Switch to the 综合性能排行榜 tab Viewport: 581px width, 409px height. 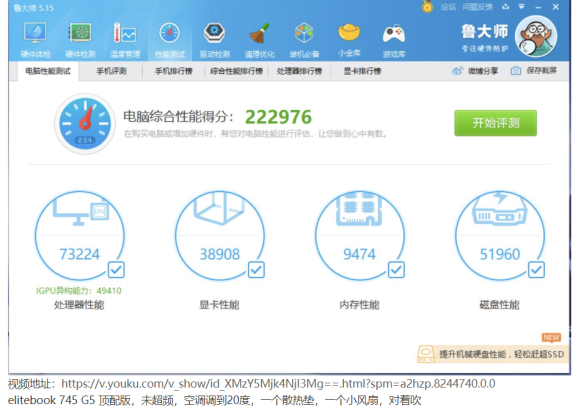pyautogui.click(x=236, y=71)
